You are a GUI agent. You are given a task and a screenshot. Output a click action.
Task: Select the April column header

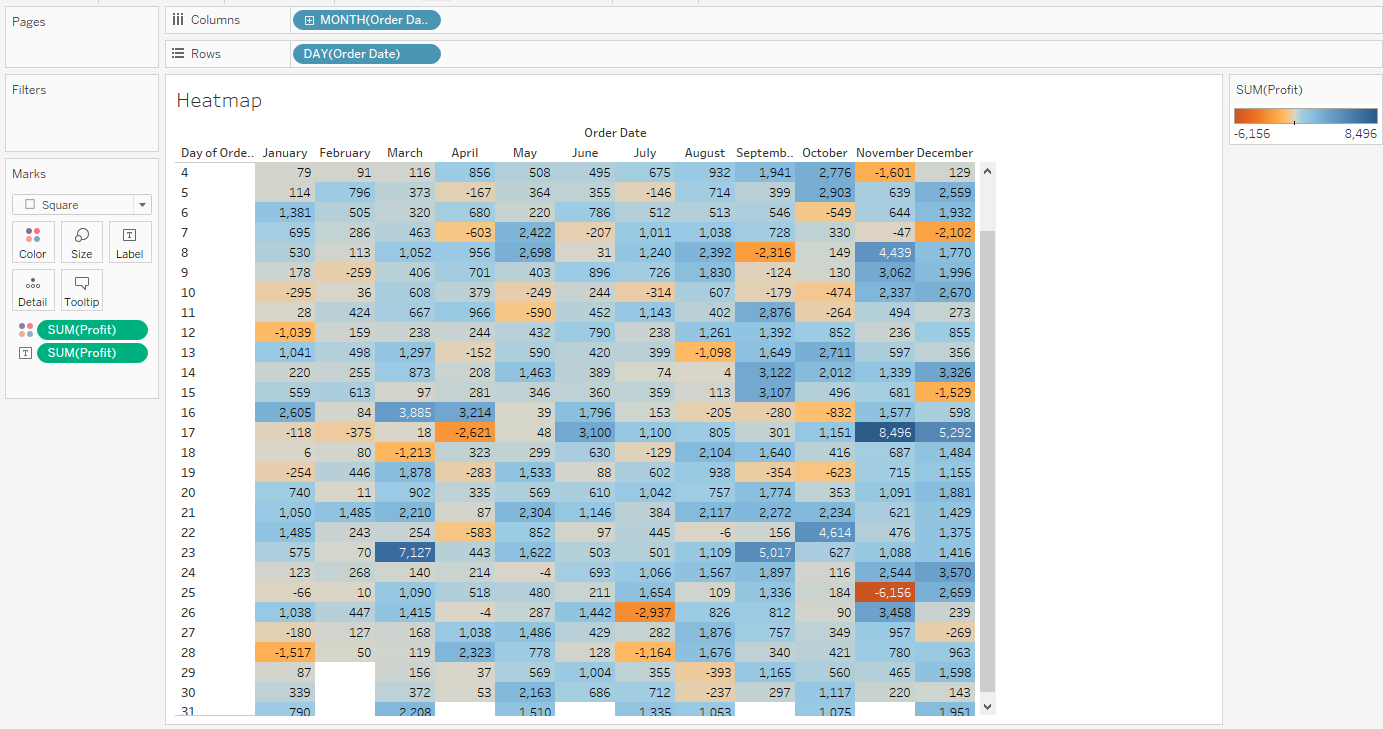(465, 153)
